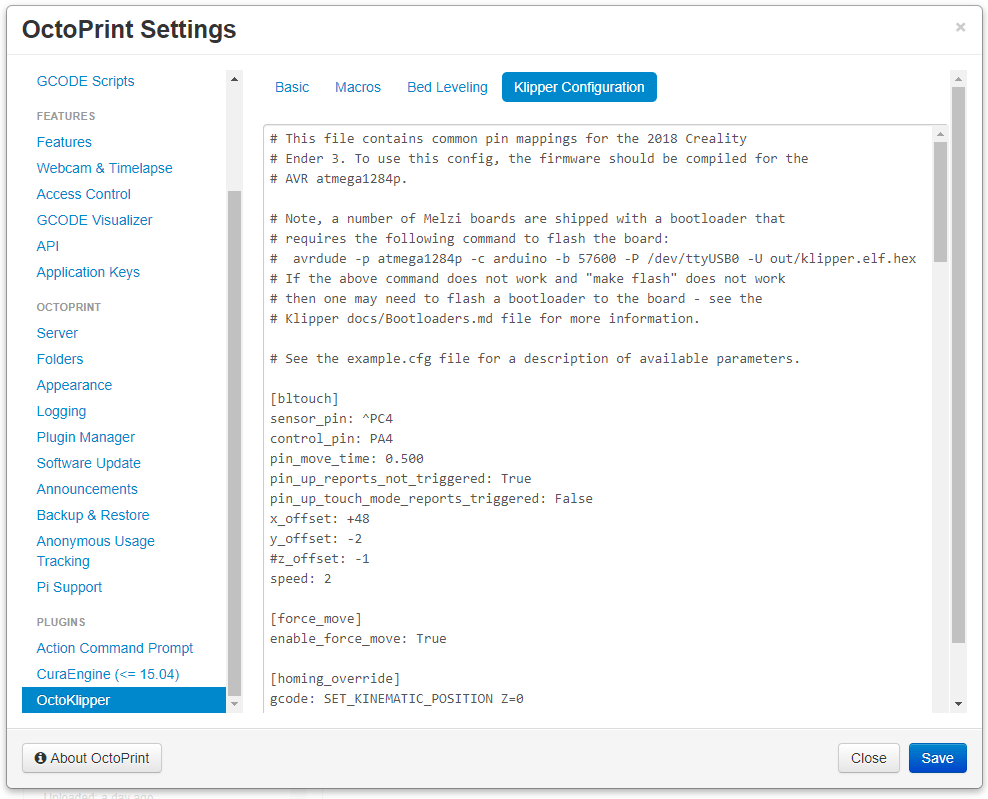The height and width of the screenshot is (799, 988).
Task: Click the y_offset: -2 line
Action: [x=316, y=539]
